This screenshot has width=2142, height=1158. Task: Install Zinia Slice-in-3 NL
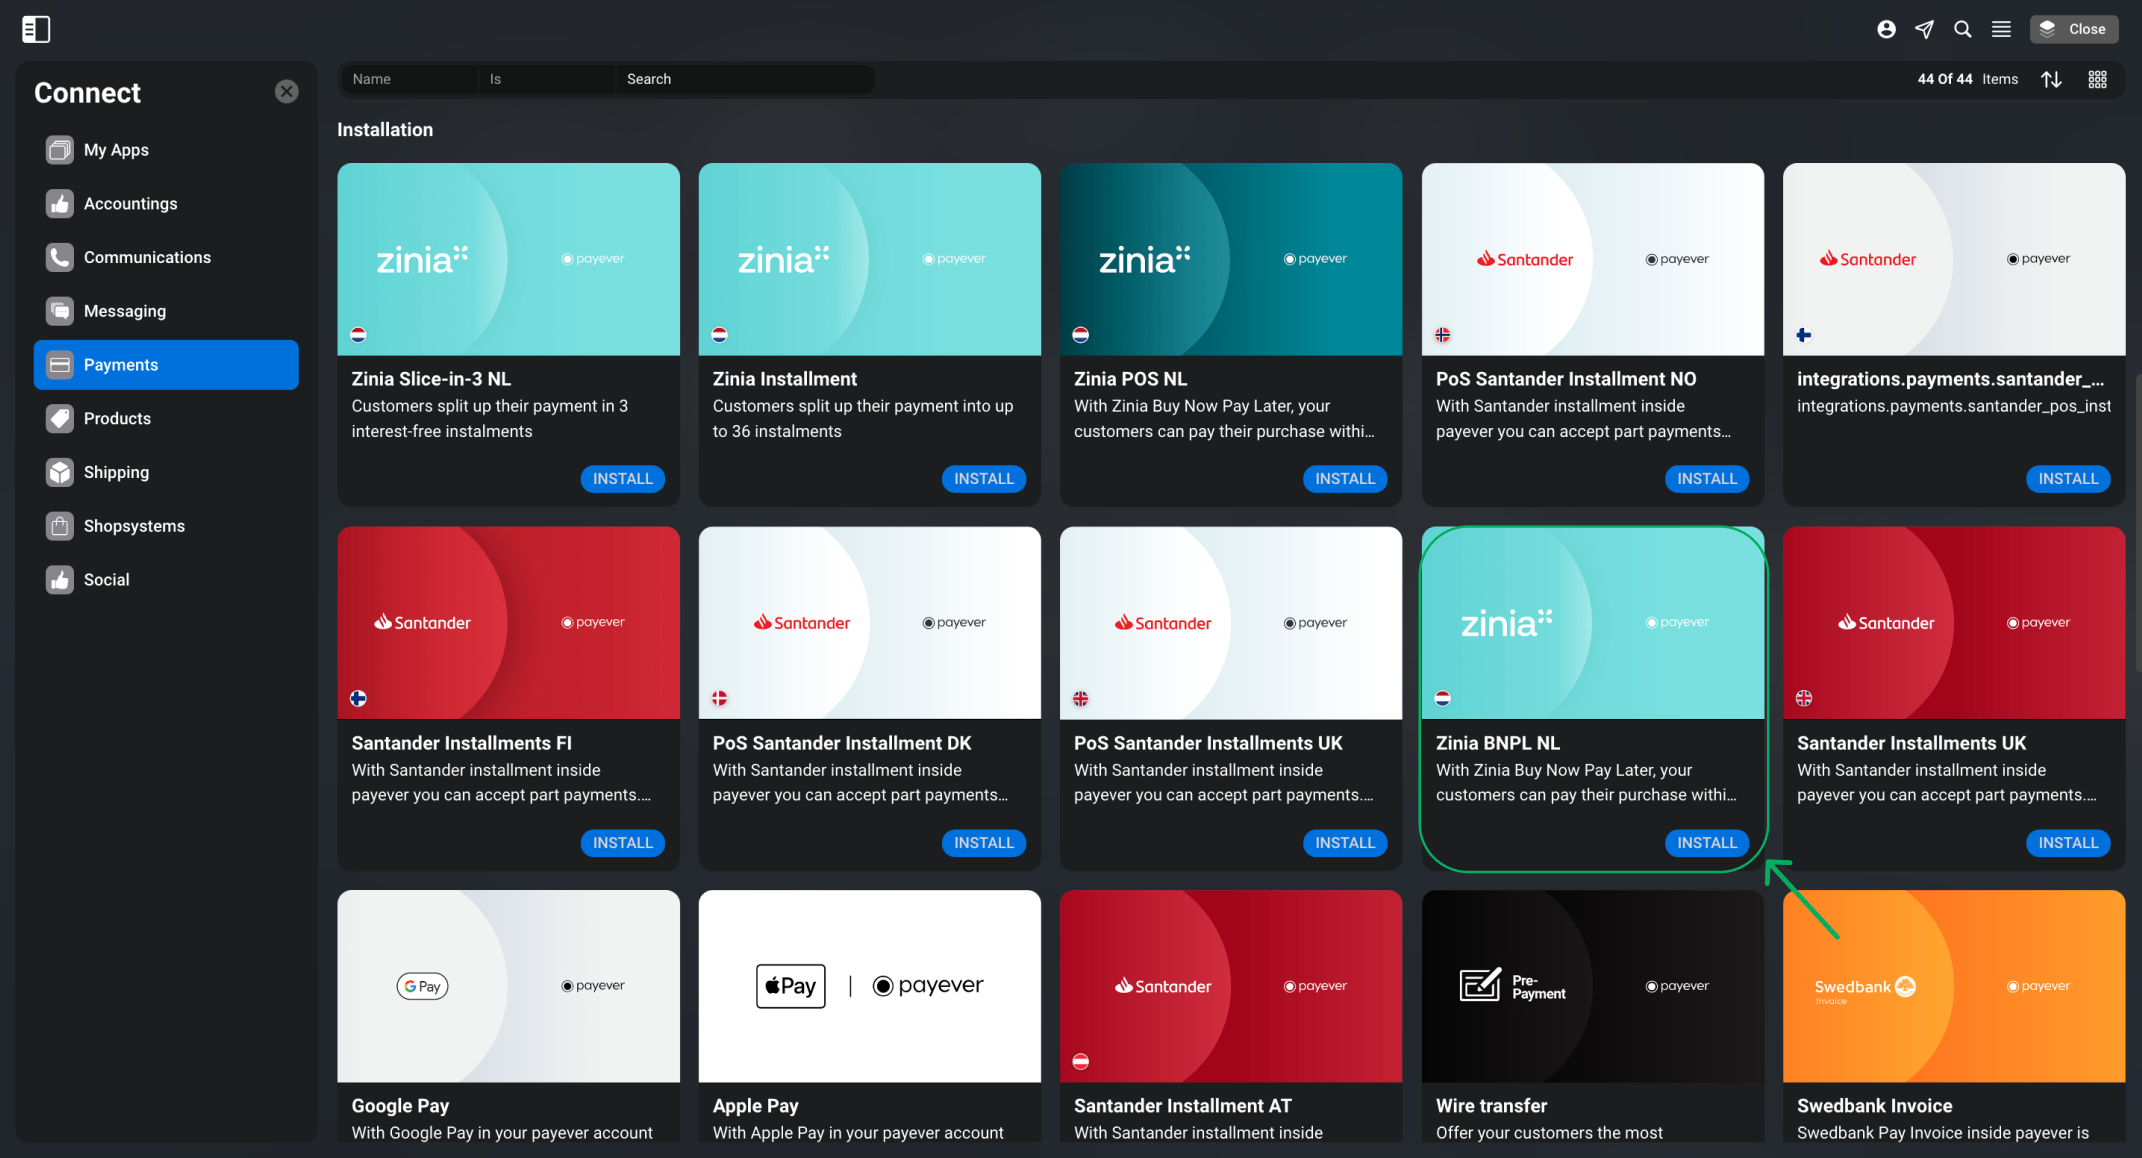[x=622, y=479]
